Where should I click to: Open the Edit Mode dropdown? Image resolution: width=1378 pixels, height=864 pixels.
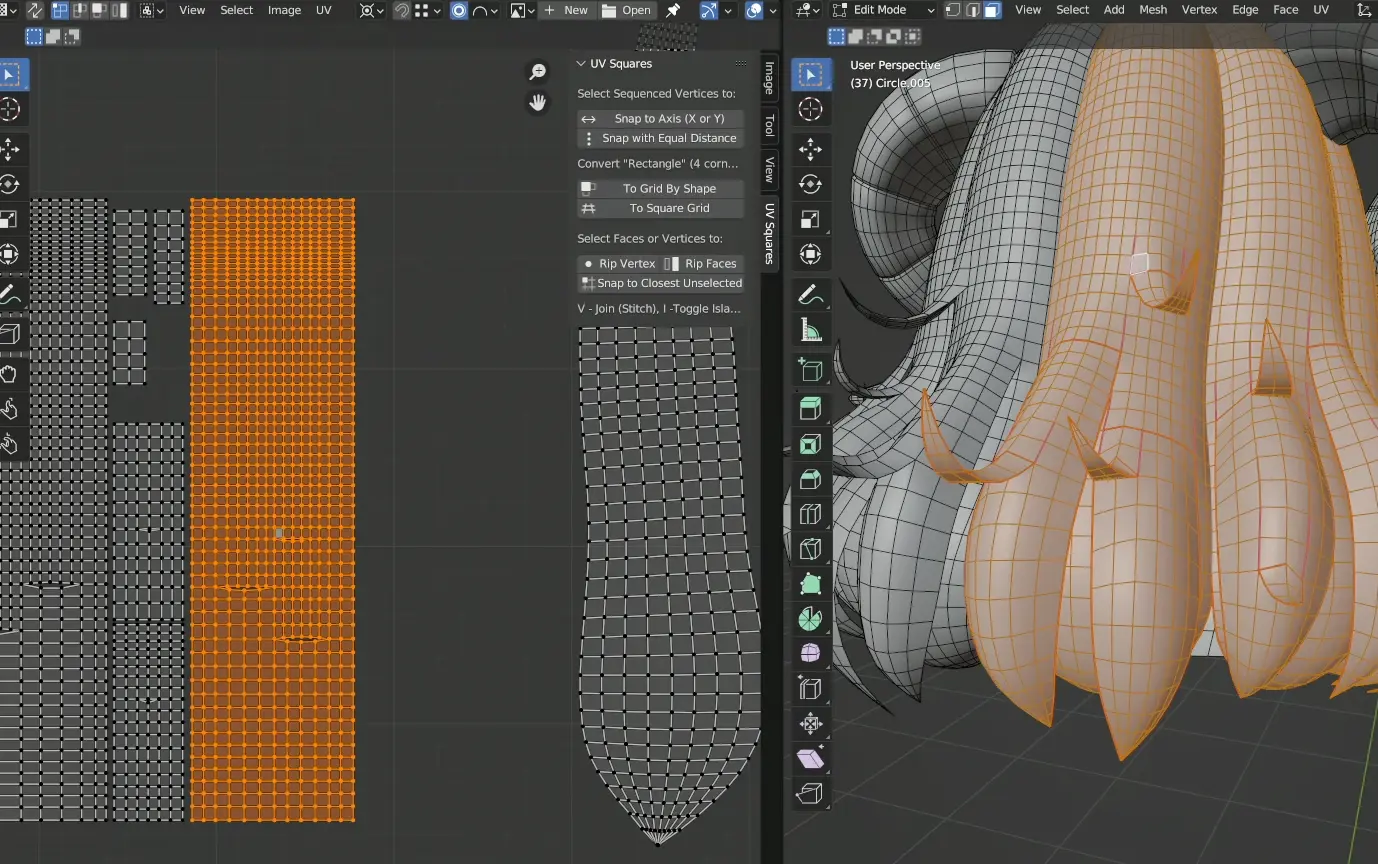click(x=880, y=10)
